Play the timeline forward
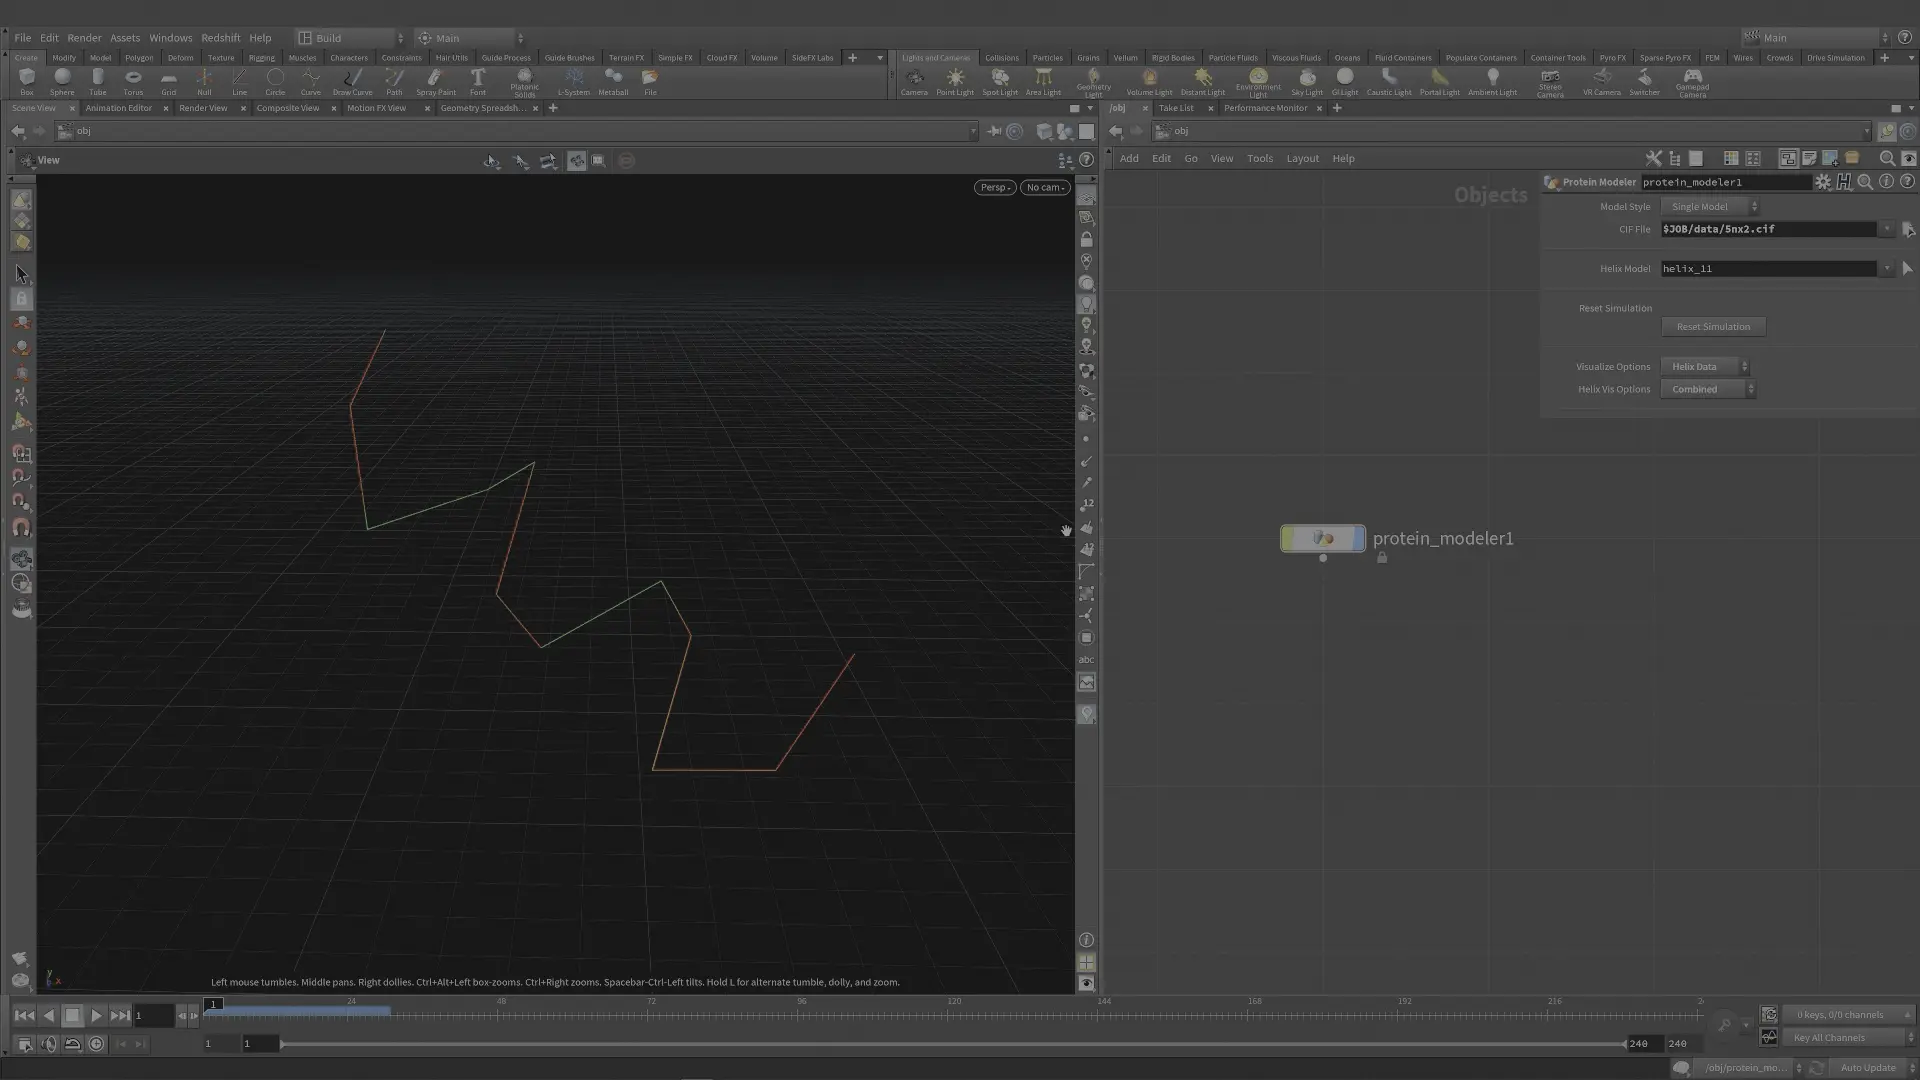 (96, 1015)
